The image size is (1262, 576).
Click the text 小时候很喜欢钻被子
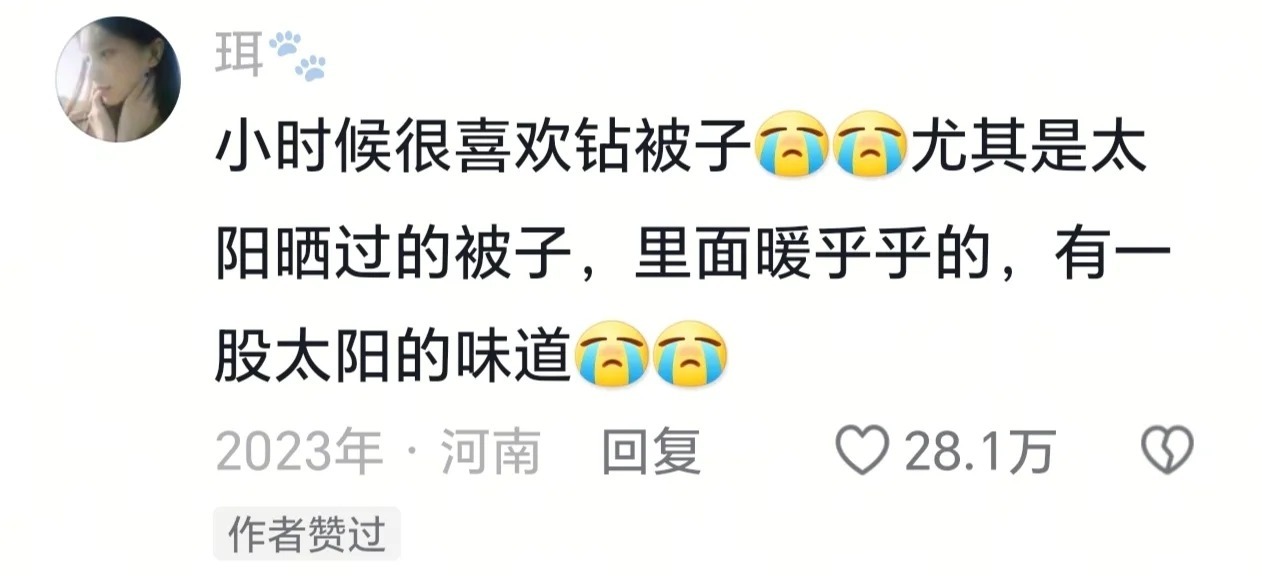pos(483,150)
